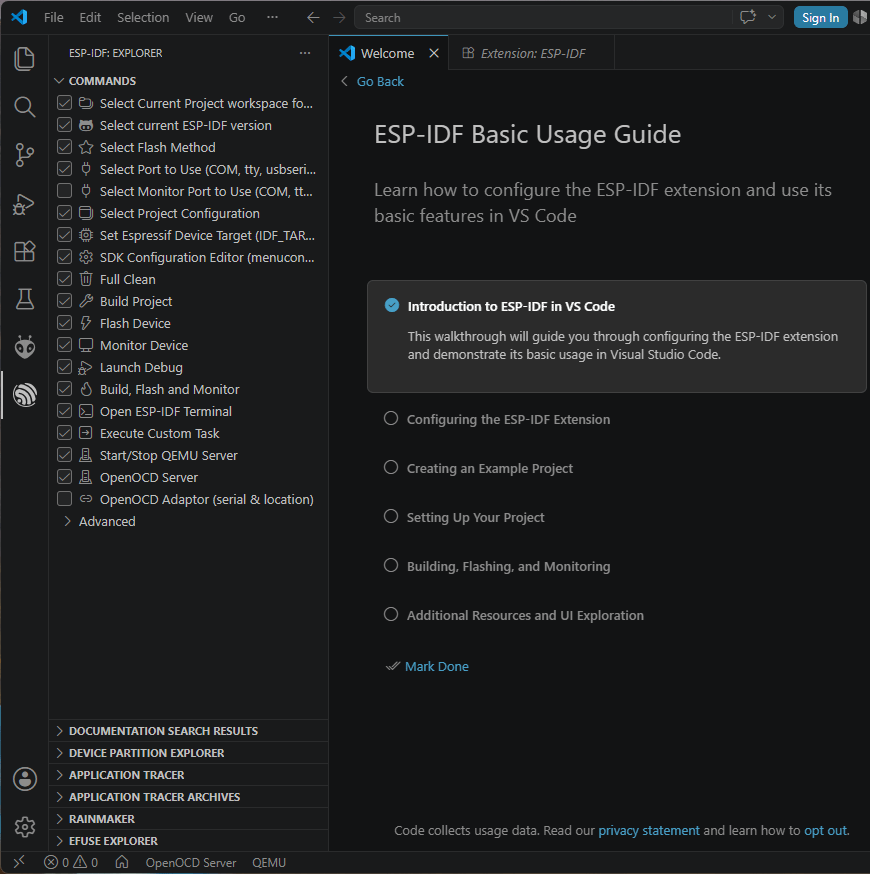This screenshot has height=874, width=870.
Task: Open the Extensions view
Action: click(x=24, y=251)
